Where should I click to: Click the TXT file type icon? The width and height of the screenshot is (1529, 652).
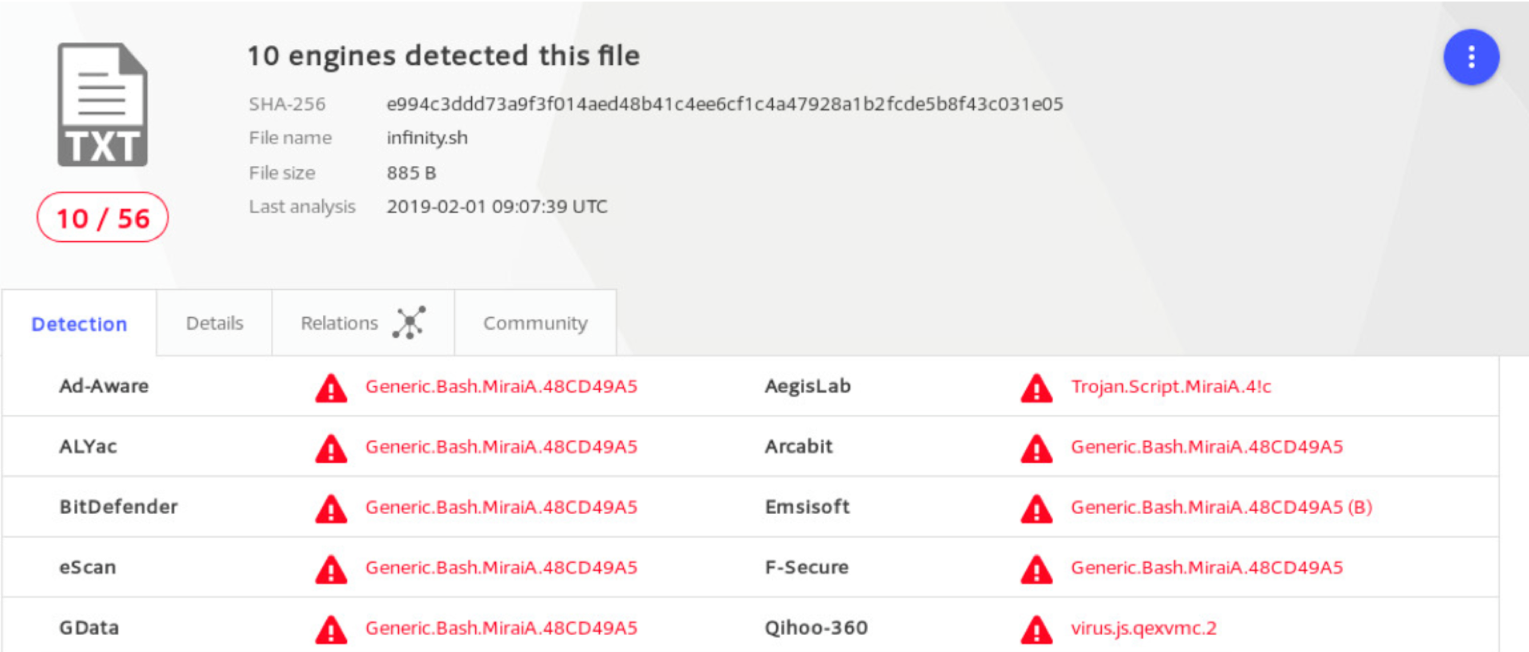tap(102, 105)
